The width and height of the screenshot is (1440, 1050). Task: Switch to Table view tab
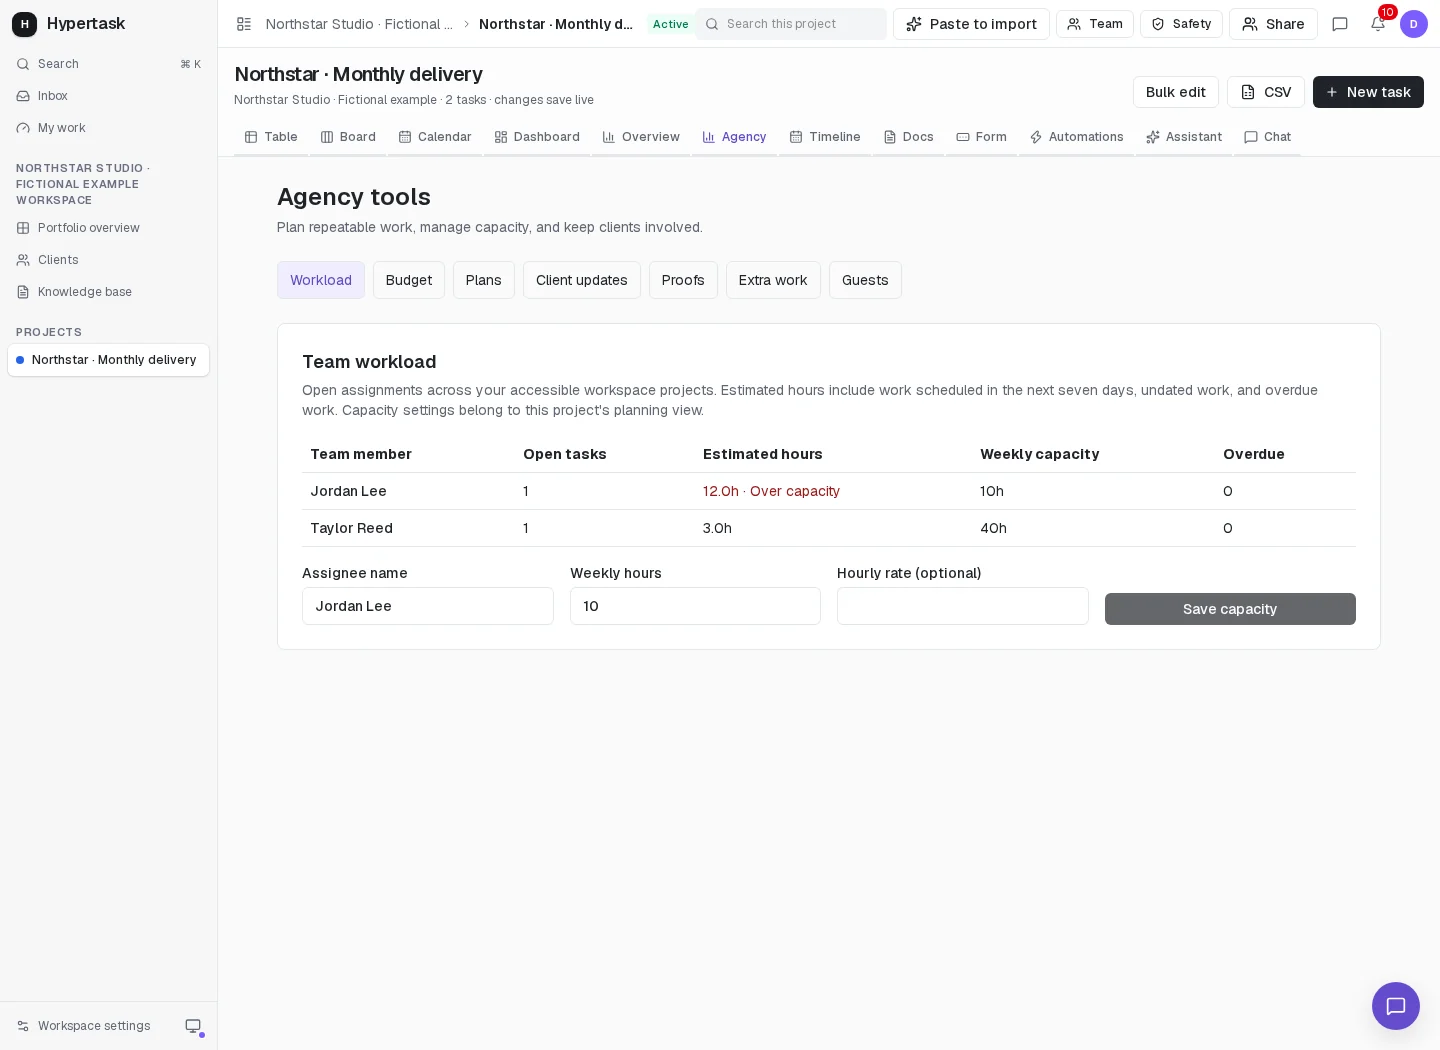271,137
